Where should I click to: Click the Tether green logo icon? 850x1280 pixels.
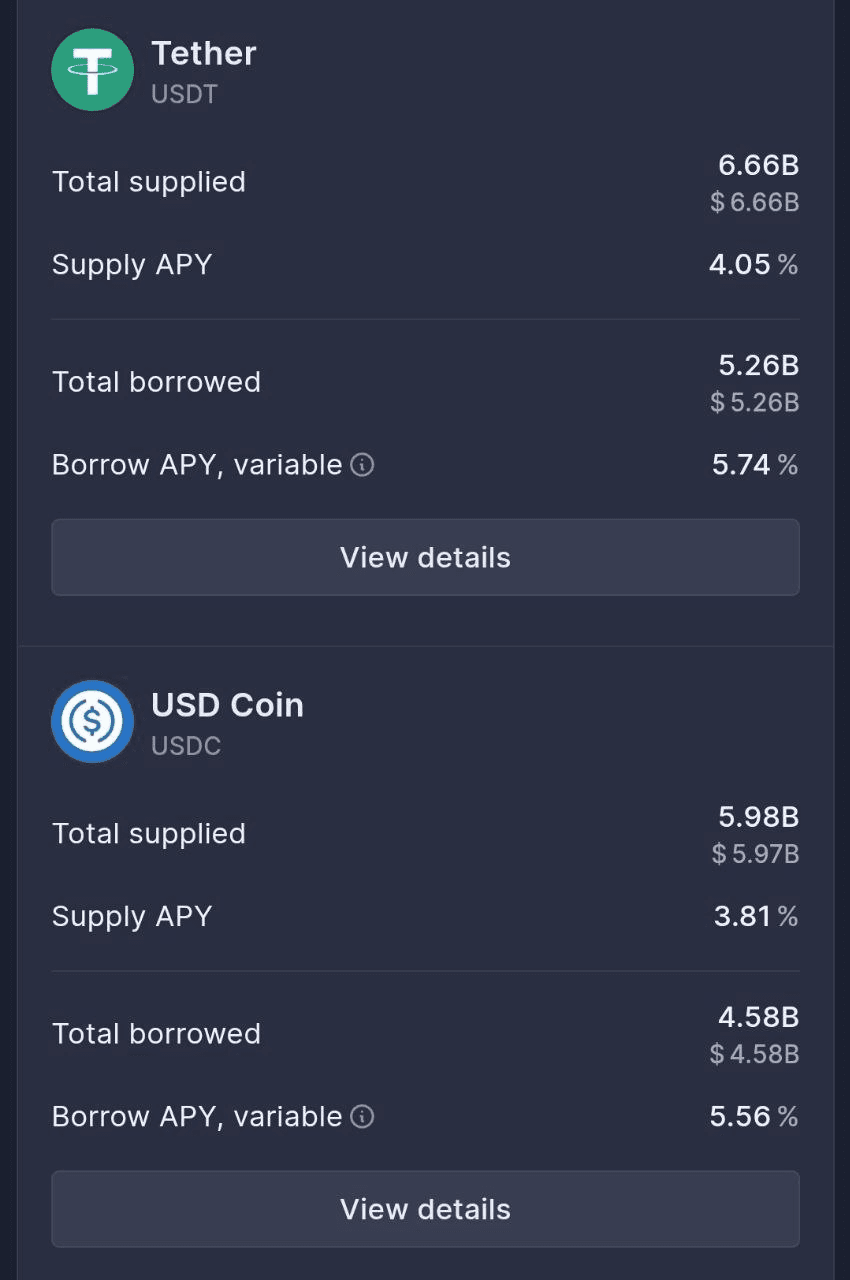92,70
